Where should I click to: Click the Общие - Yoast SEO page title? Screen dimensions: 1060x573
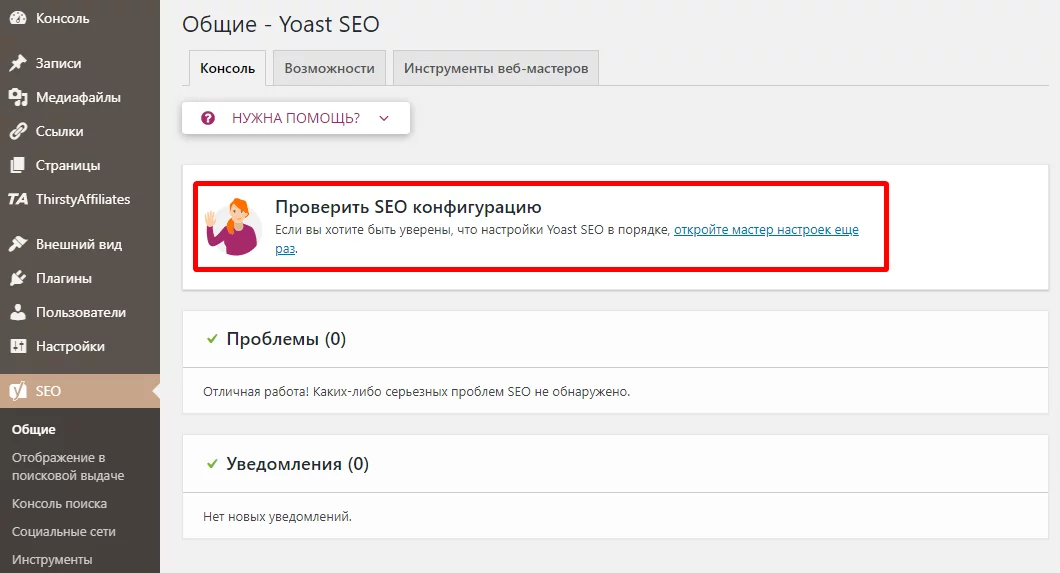[x=281, y=24]
